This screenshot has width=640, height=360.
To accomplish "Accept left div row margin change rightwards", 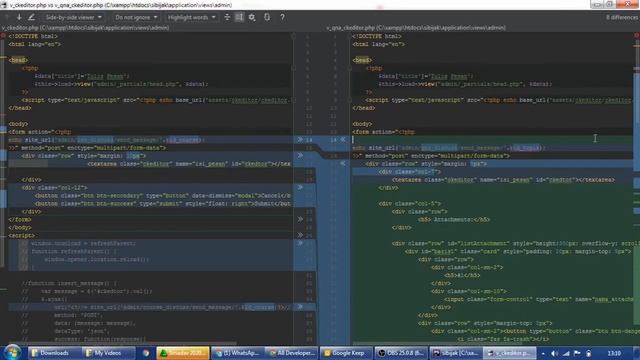I will point(300,156).
